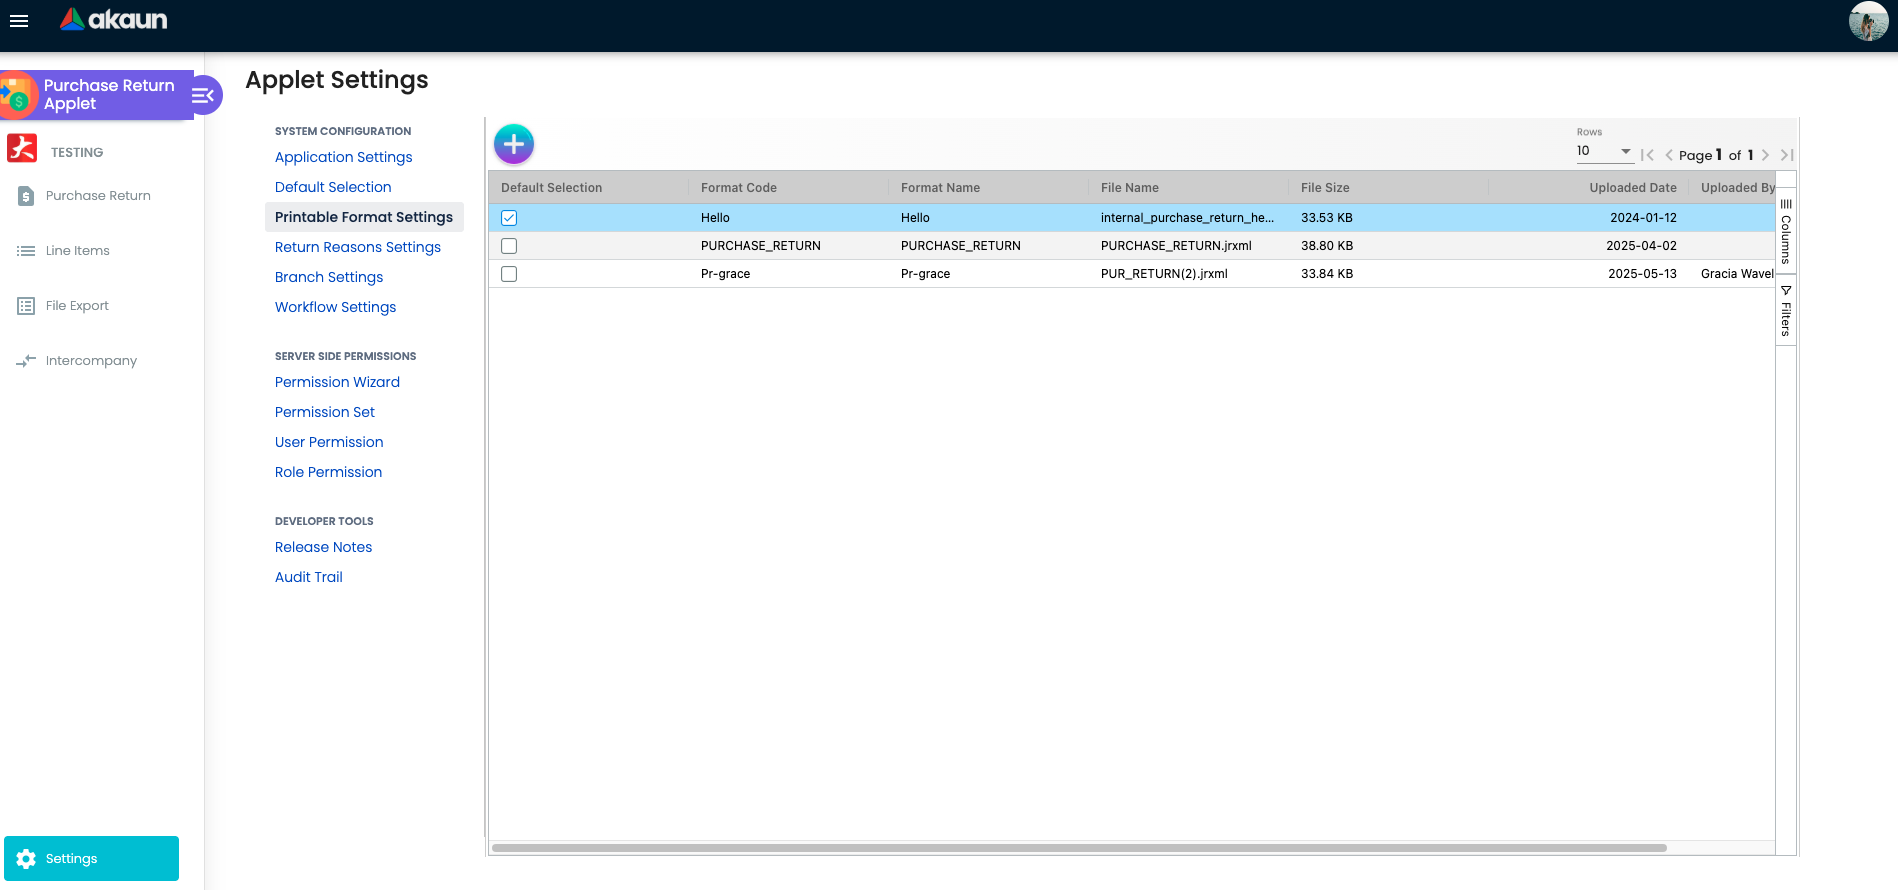The width and height of the screenshot is (1898, 890).
Task: Click Gracia Wavel uploaded by cell
Action: click(x=1737, y=274)
